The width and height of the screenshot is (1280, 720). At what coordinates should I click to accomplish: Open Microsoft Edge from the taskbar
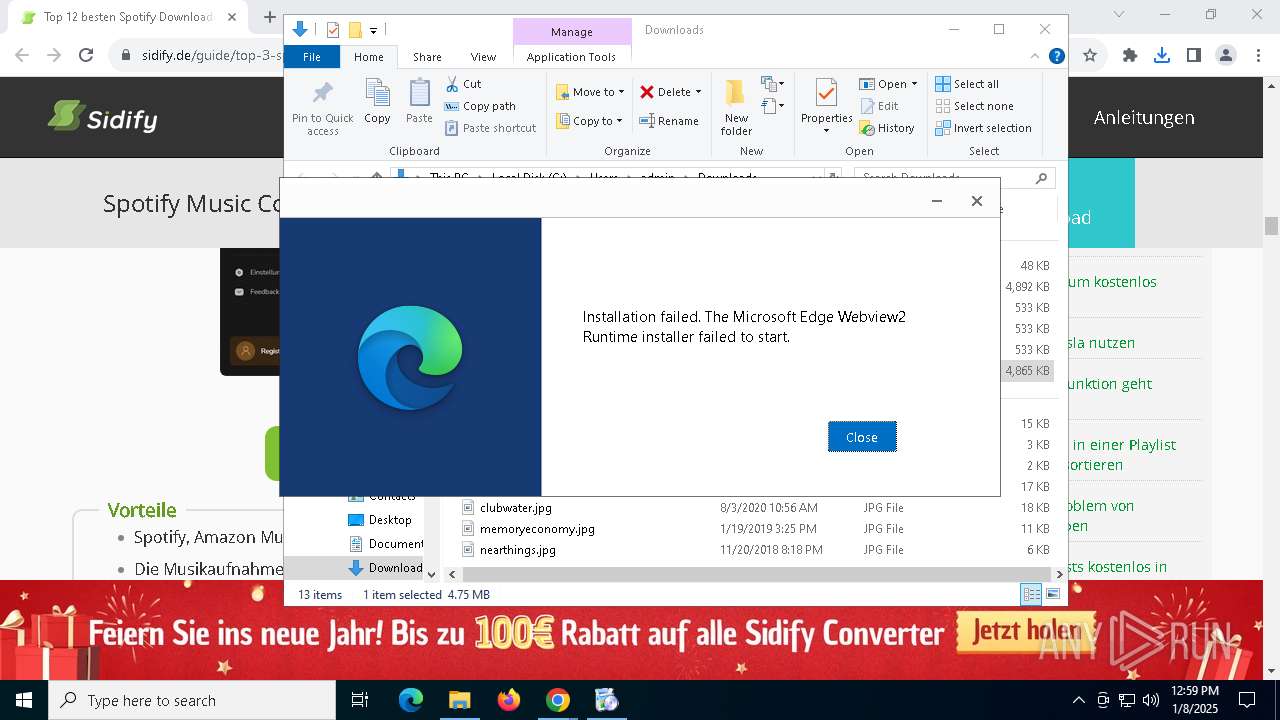click(411, 700)
